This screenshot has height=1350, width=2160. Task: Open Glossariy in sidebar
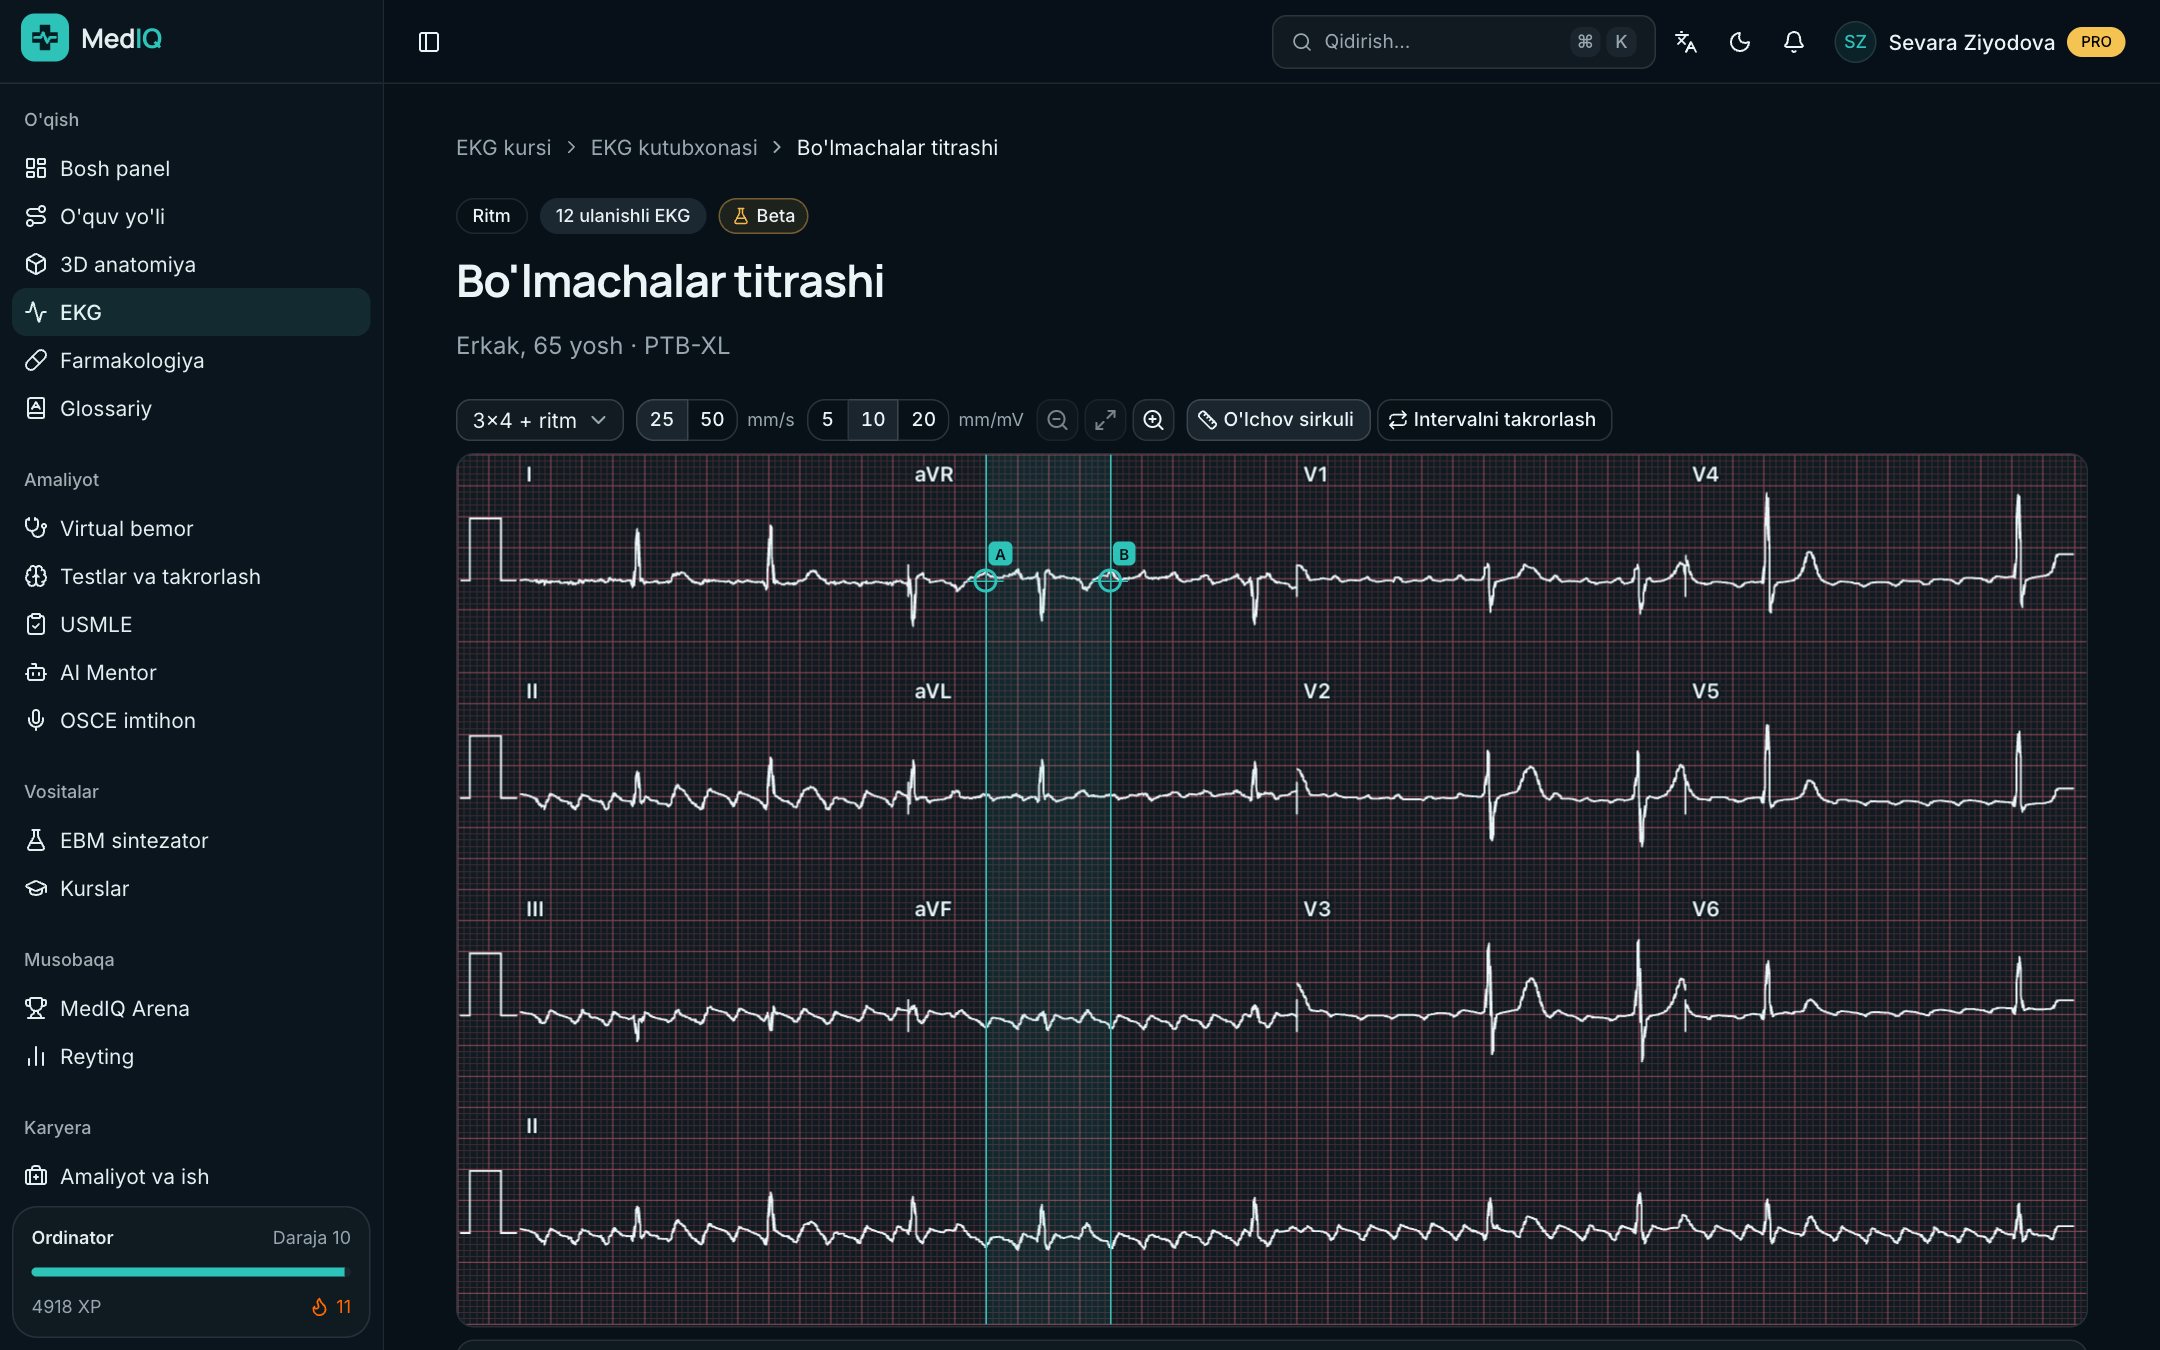coord(191,408)
